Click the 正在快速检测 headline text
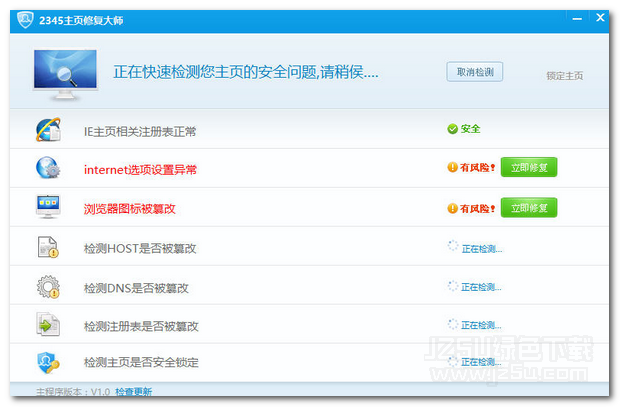620x407 pixels. [x=246, y=72]
